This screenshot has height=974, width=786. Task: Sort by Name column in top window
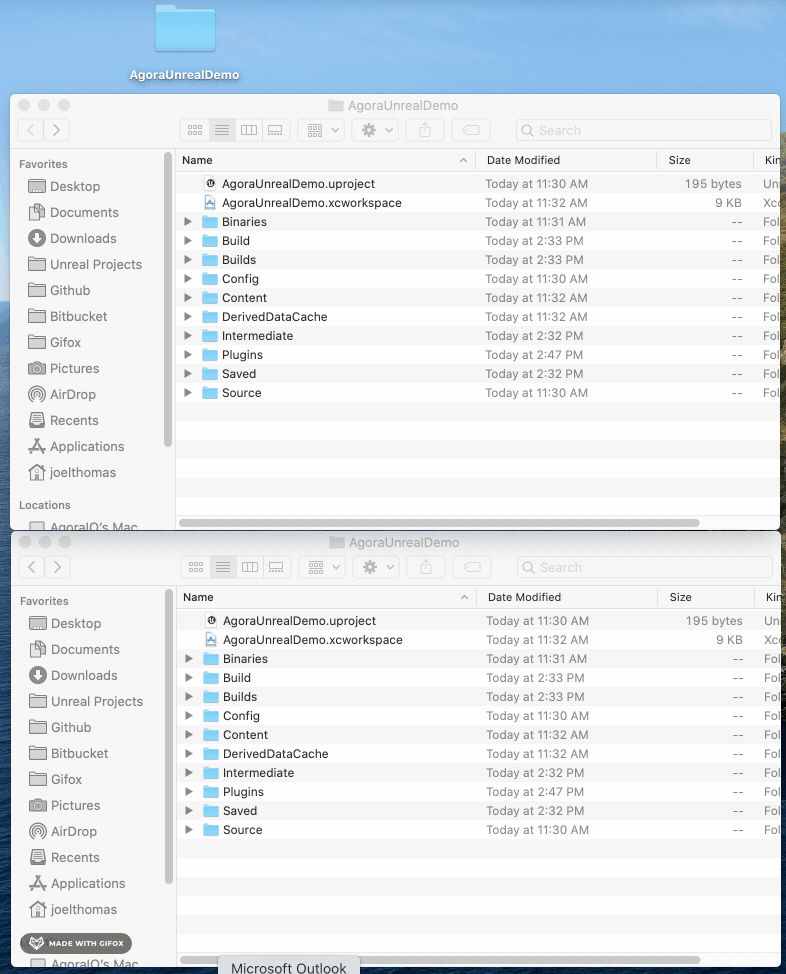click(326, 160)
